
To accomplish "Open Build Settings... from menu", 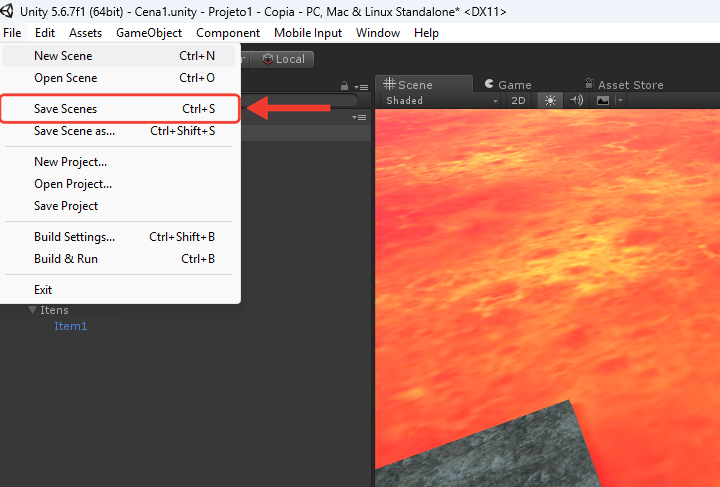I will [118, 237].
